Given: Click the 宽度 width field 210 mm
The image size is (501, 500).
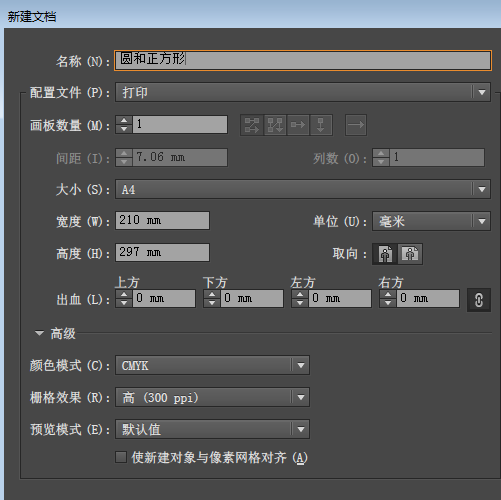Looking at the screenshot, I should [162, 220].
